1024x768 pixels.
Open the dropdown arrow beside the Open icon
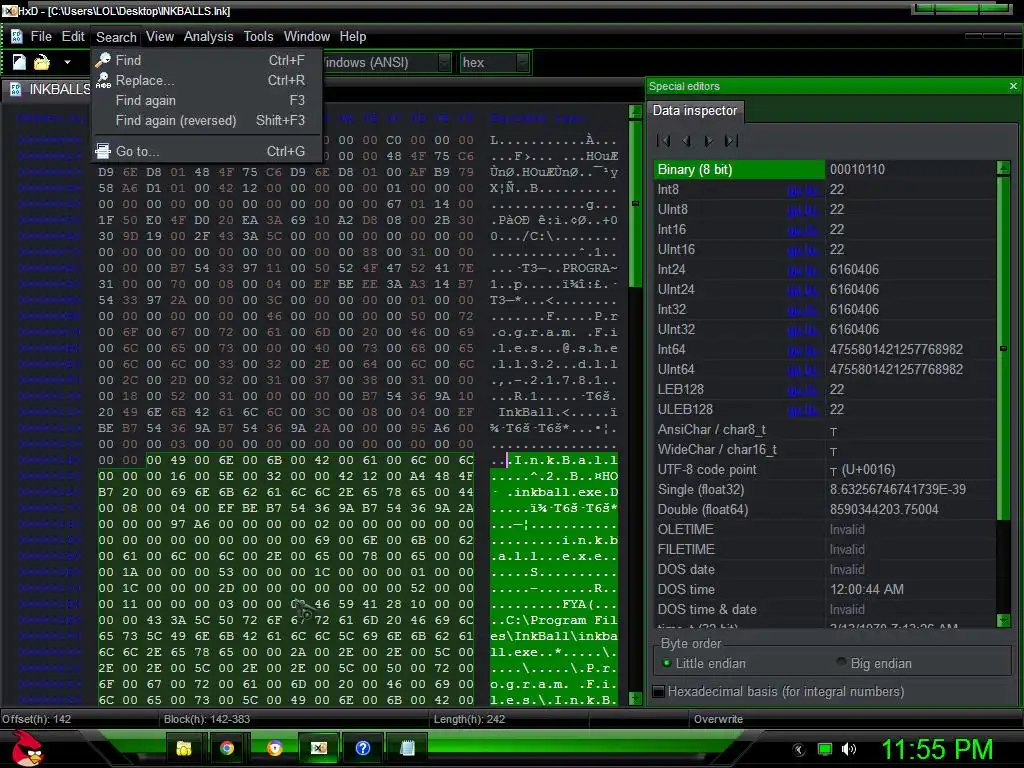pos(67,63)
